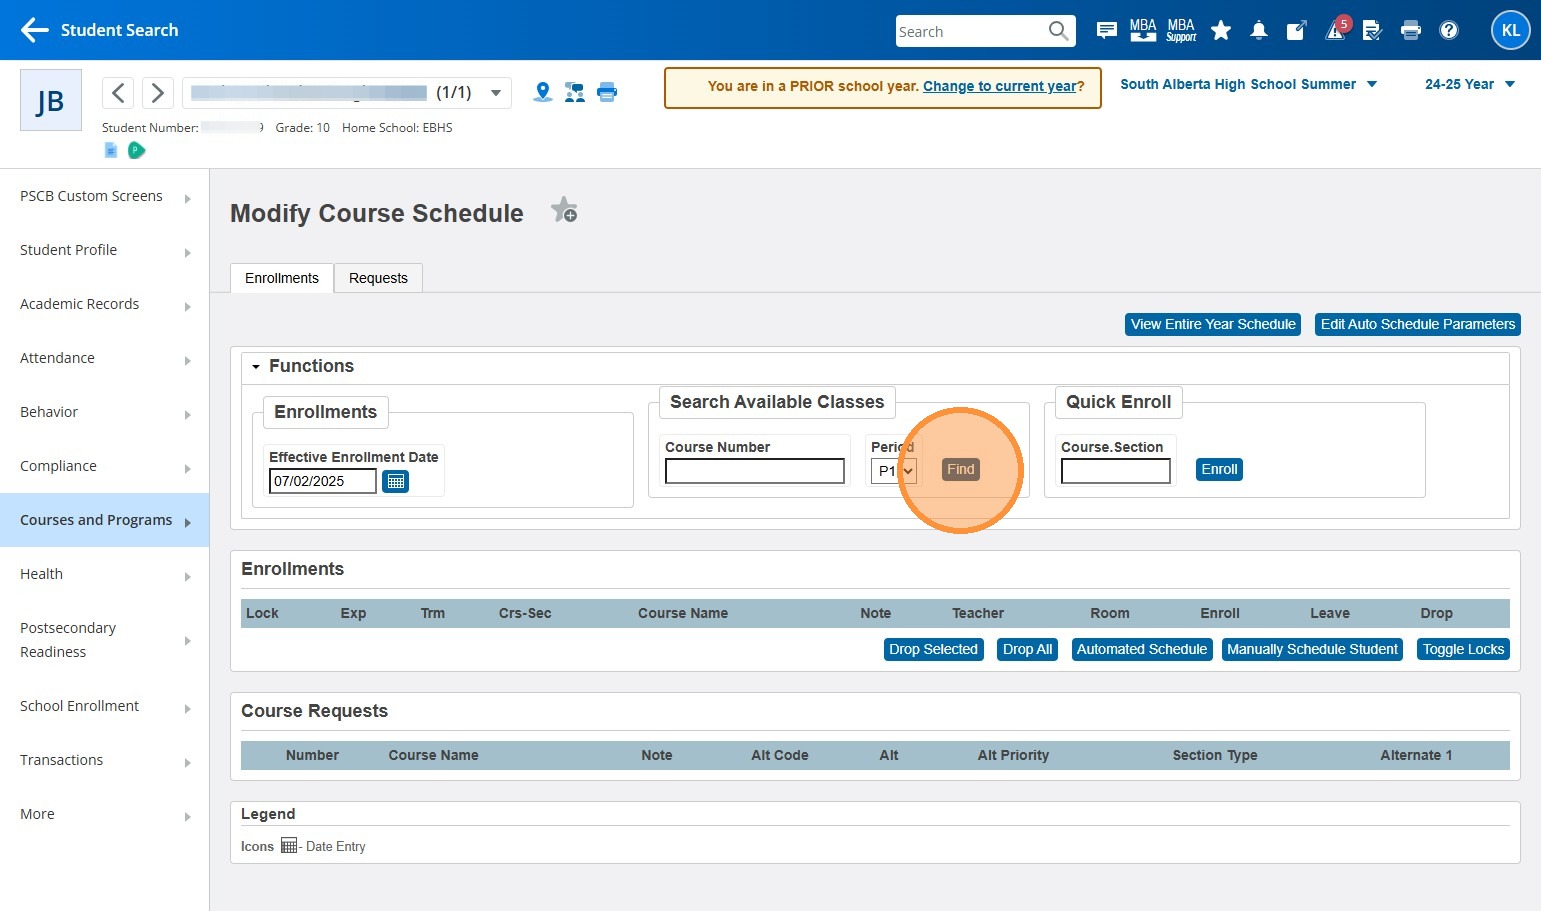Screen dimensions: 1541x911
Task: Switch to the Requests tab
Action: 378,278
